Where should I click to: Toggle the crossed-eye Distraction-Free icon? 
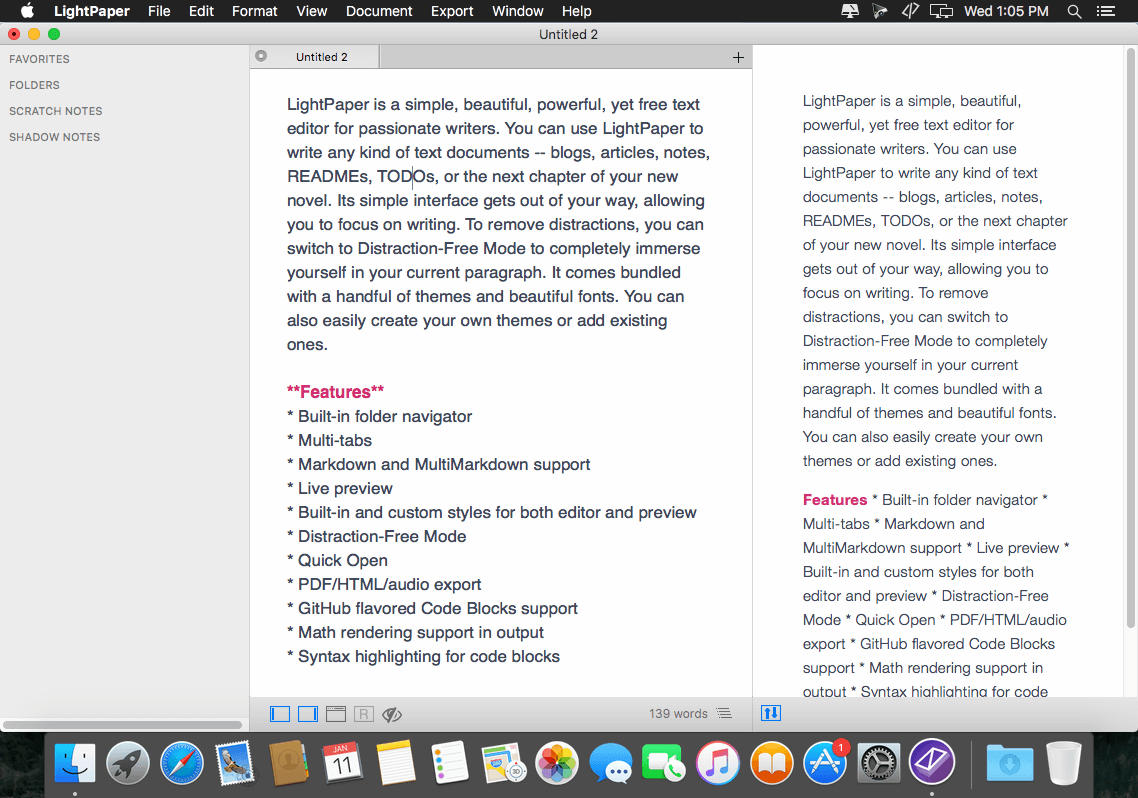392,715
